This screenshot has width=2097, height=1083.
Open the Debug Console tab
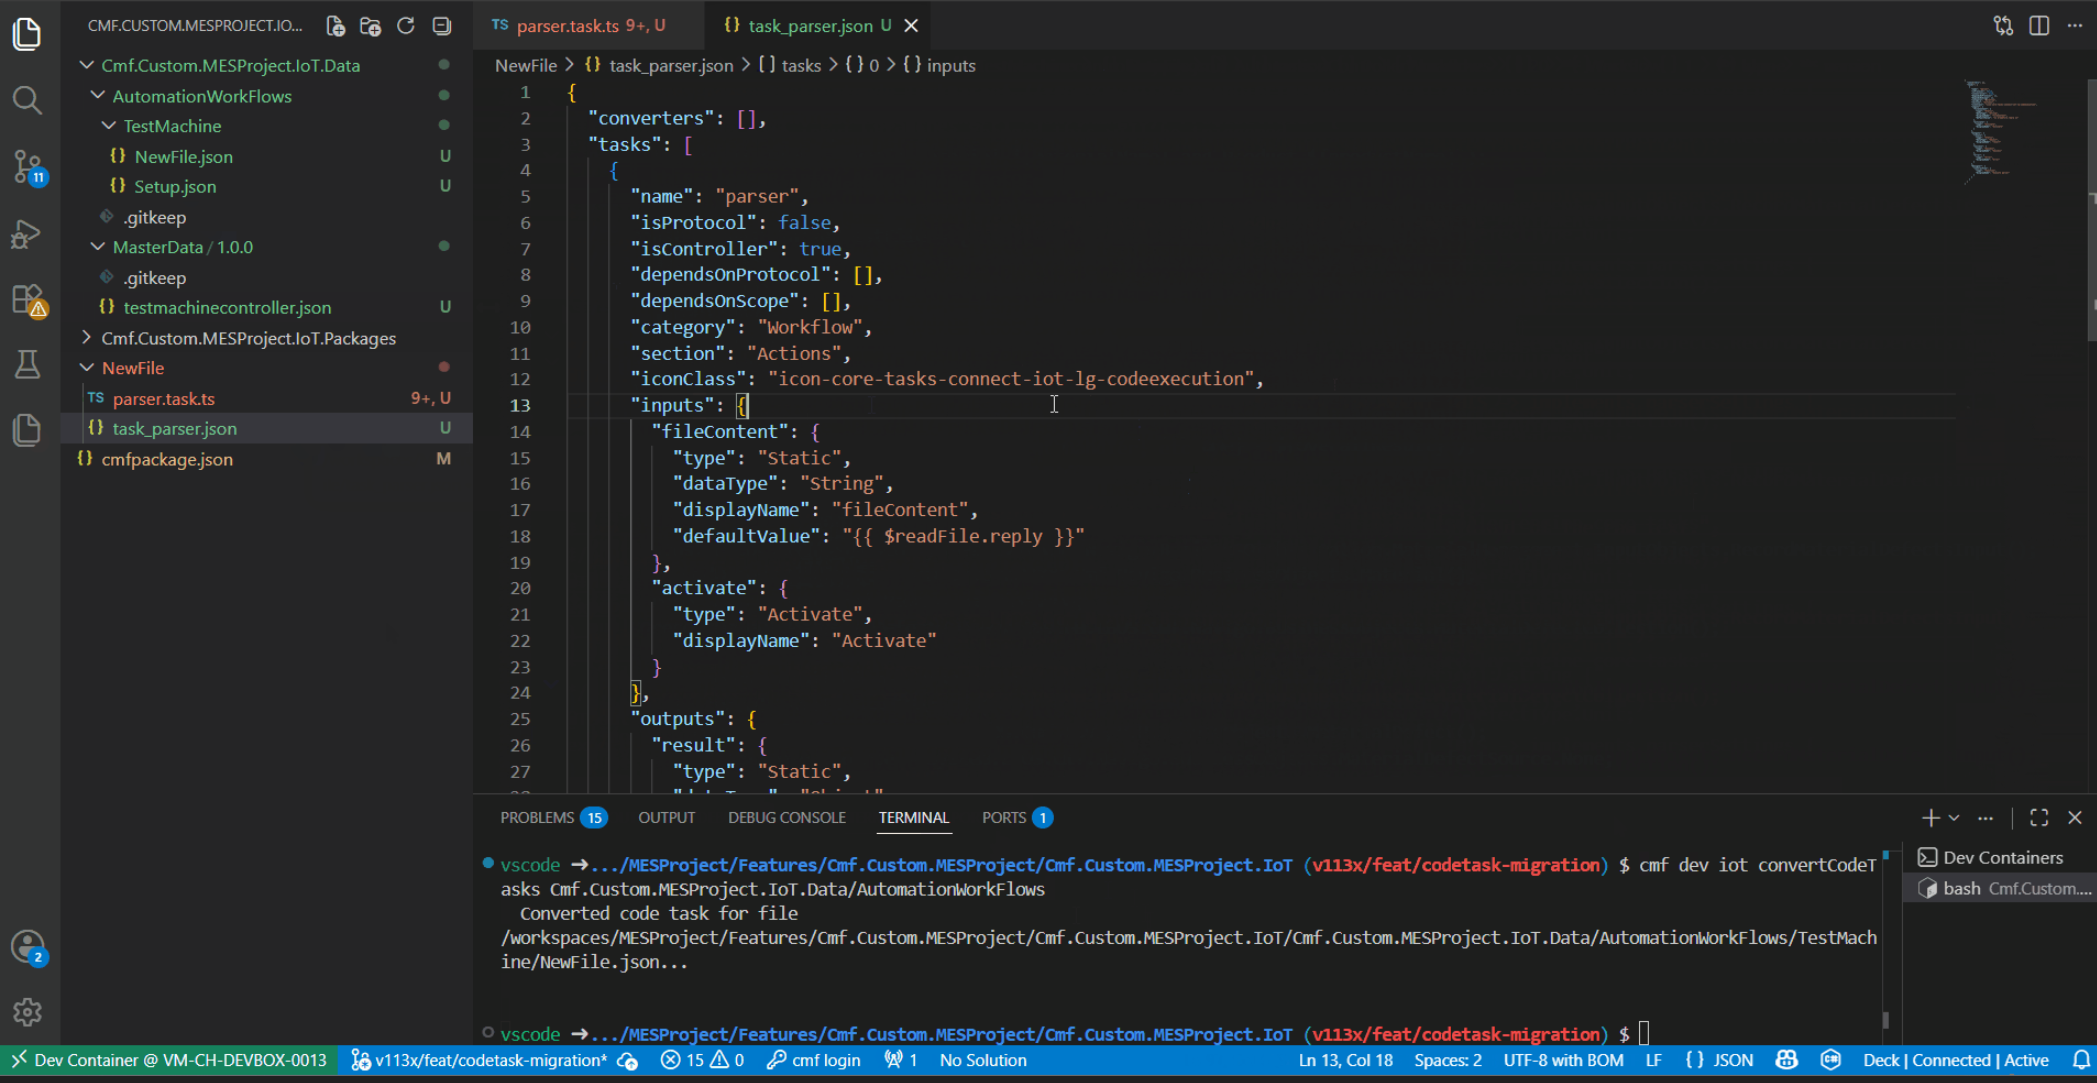click(787, 818)
